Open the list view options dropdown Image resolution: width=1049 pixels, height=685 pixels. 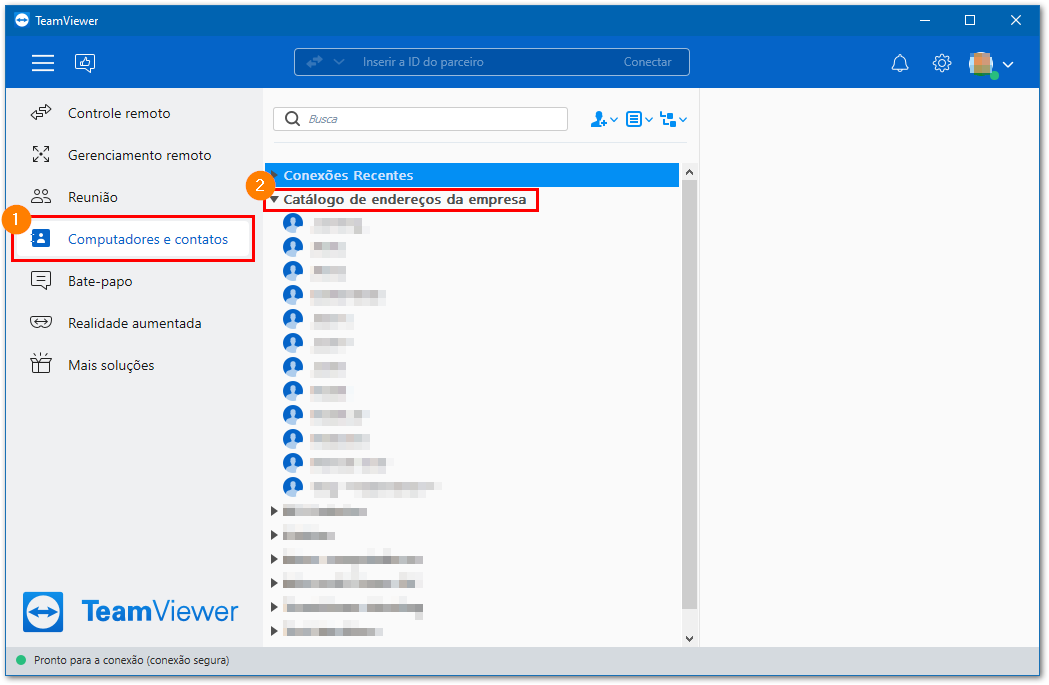[639, 120]
